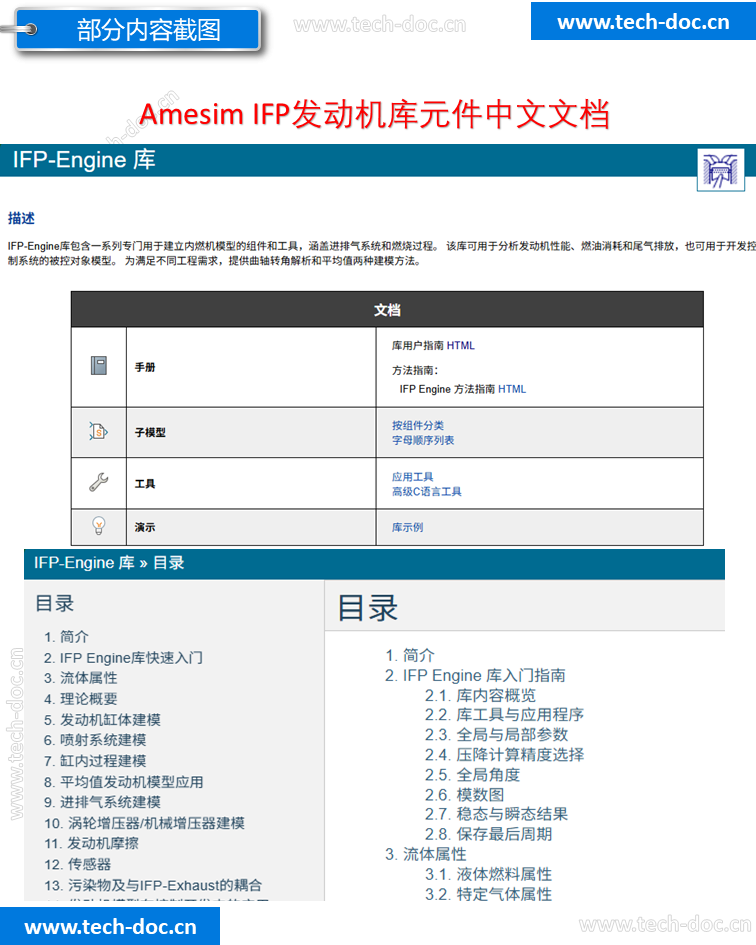Click the IFP-Engine library logo icon

[x=720, y=170]
